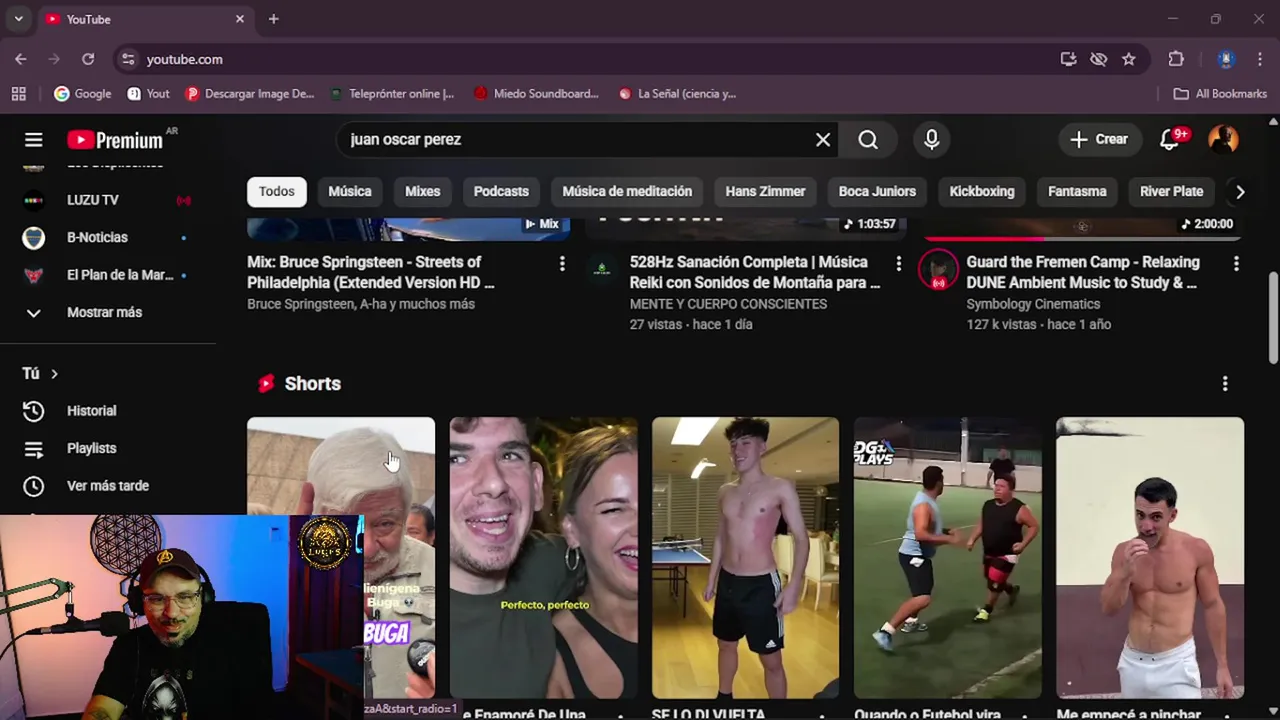This screenshot has height=720, width=1280.
Task: Click MENTE Y CUERPO channel avatar
Action: [x=601, y=268]
